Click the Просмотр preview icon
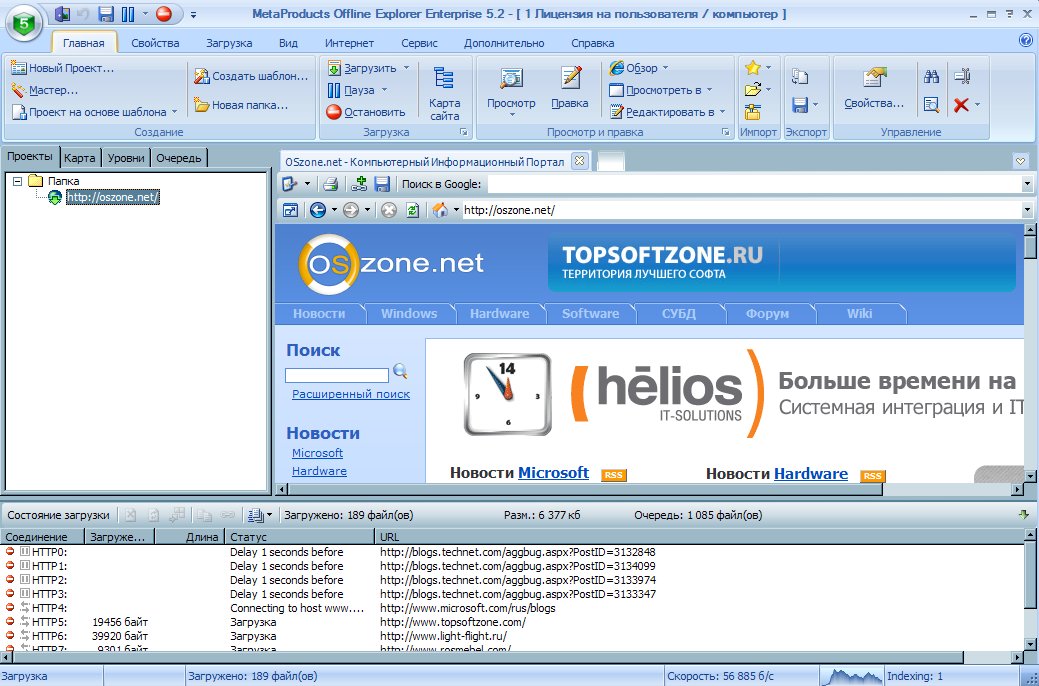This screenshot has height=686, width=1039. click(x=511, y=78)
